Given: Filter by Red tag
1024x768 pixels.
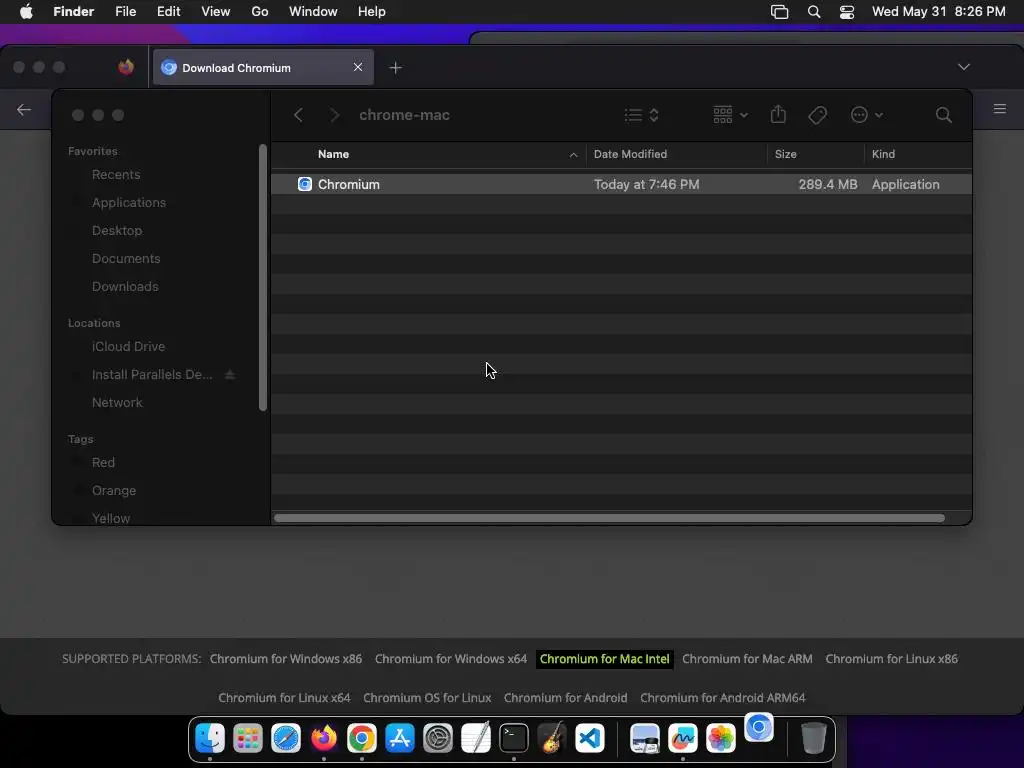Looking at the screenshot, I should 103,462.
